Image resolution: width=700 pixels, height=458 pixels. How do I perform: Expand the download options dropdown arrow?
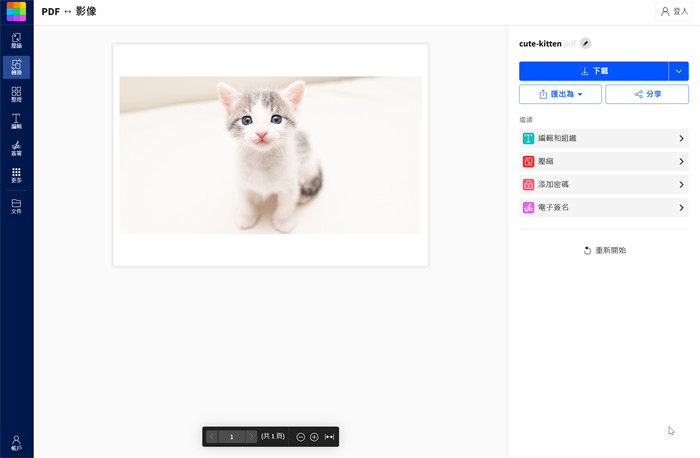[x=679, y=71]
